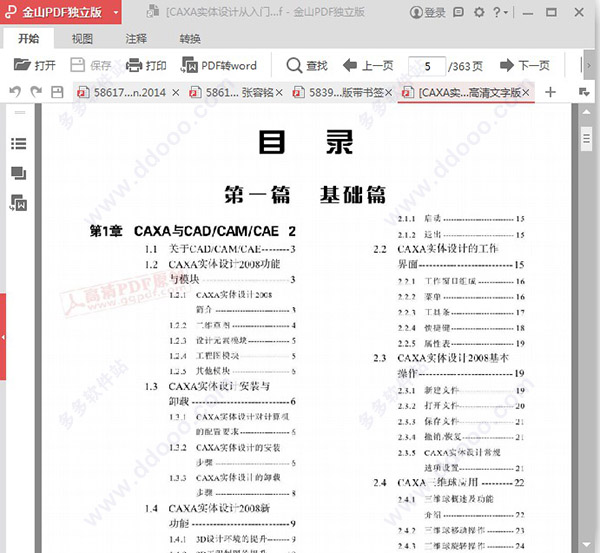Click the 登录 login button
600x553 pixels.
(428, 13)
